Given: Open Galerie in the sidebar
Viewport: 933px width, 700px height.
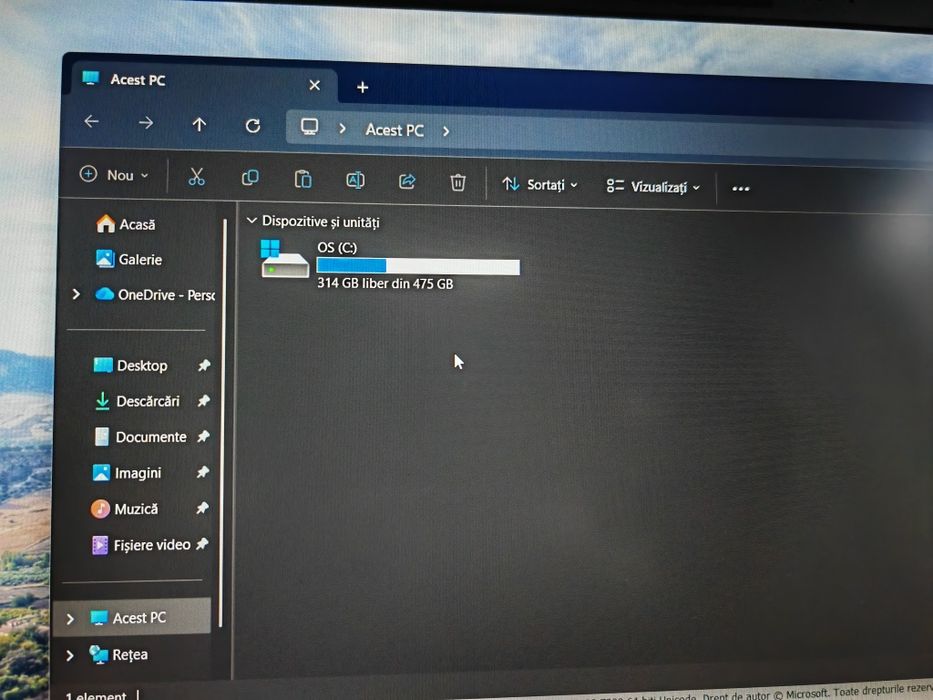Looking at the screenshot, I should (129, 259).
